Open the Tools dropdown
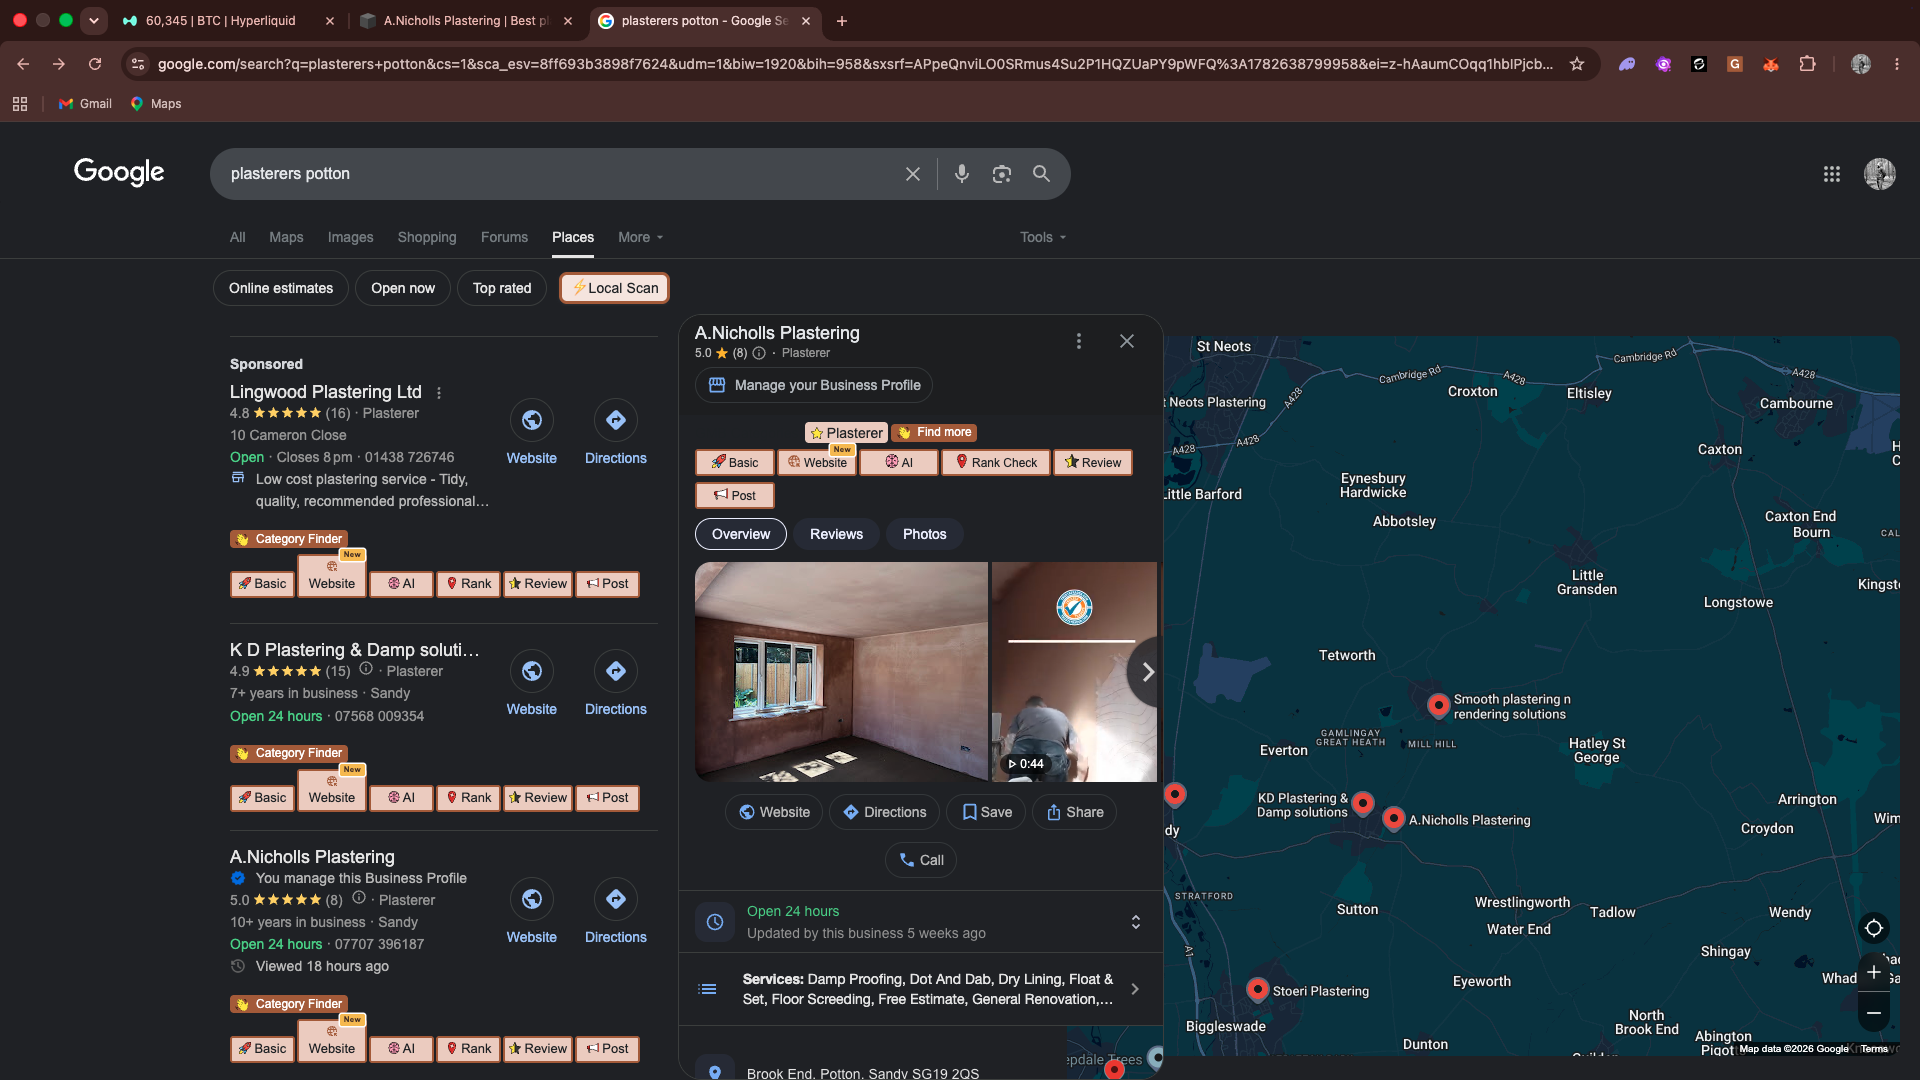This screenshot has height=1080, width=1920. tap(1043, 237)
